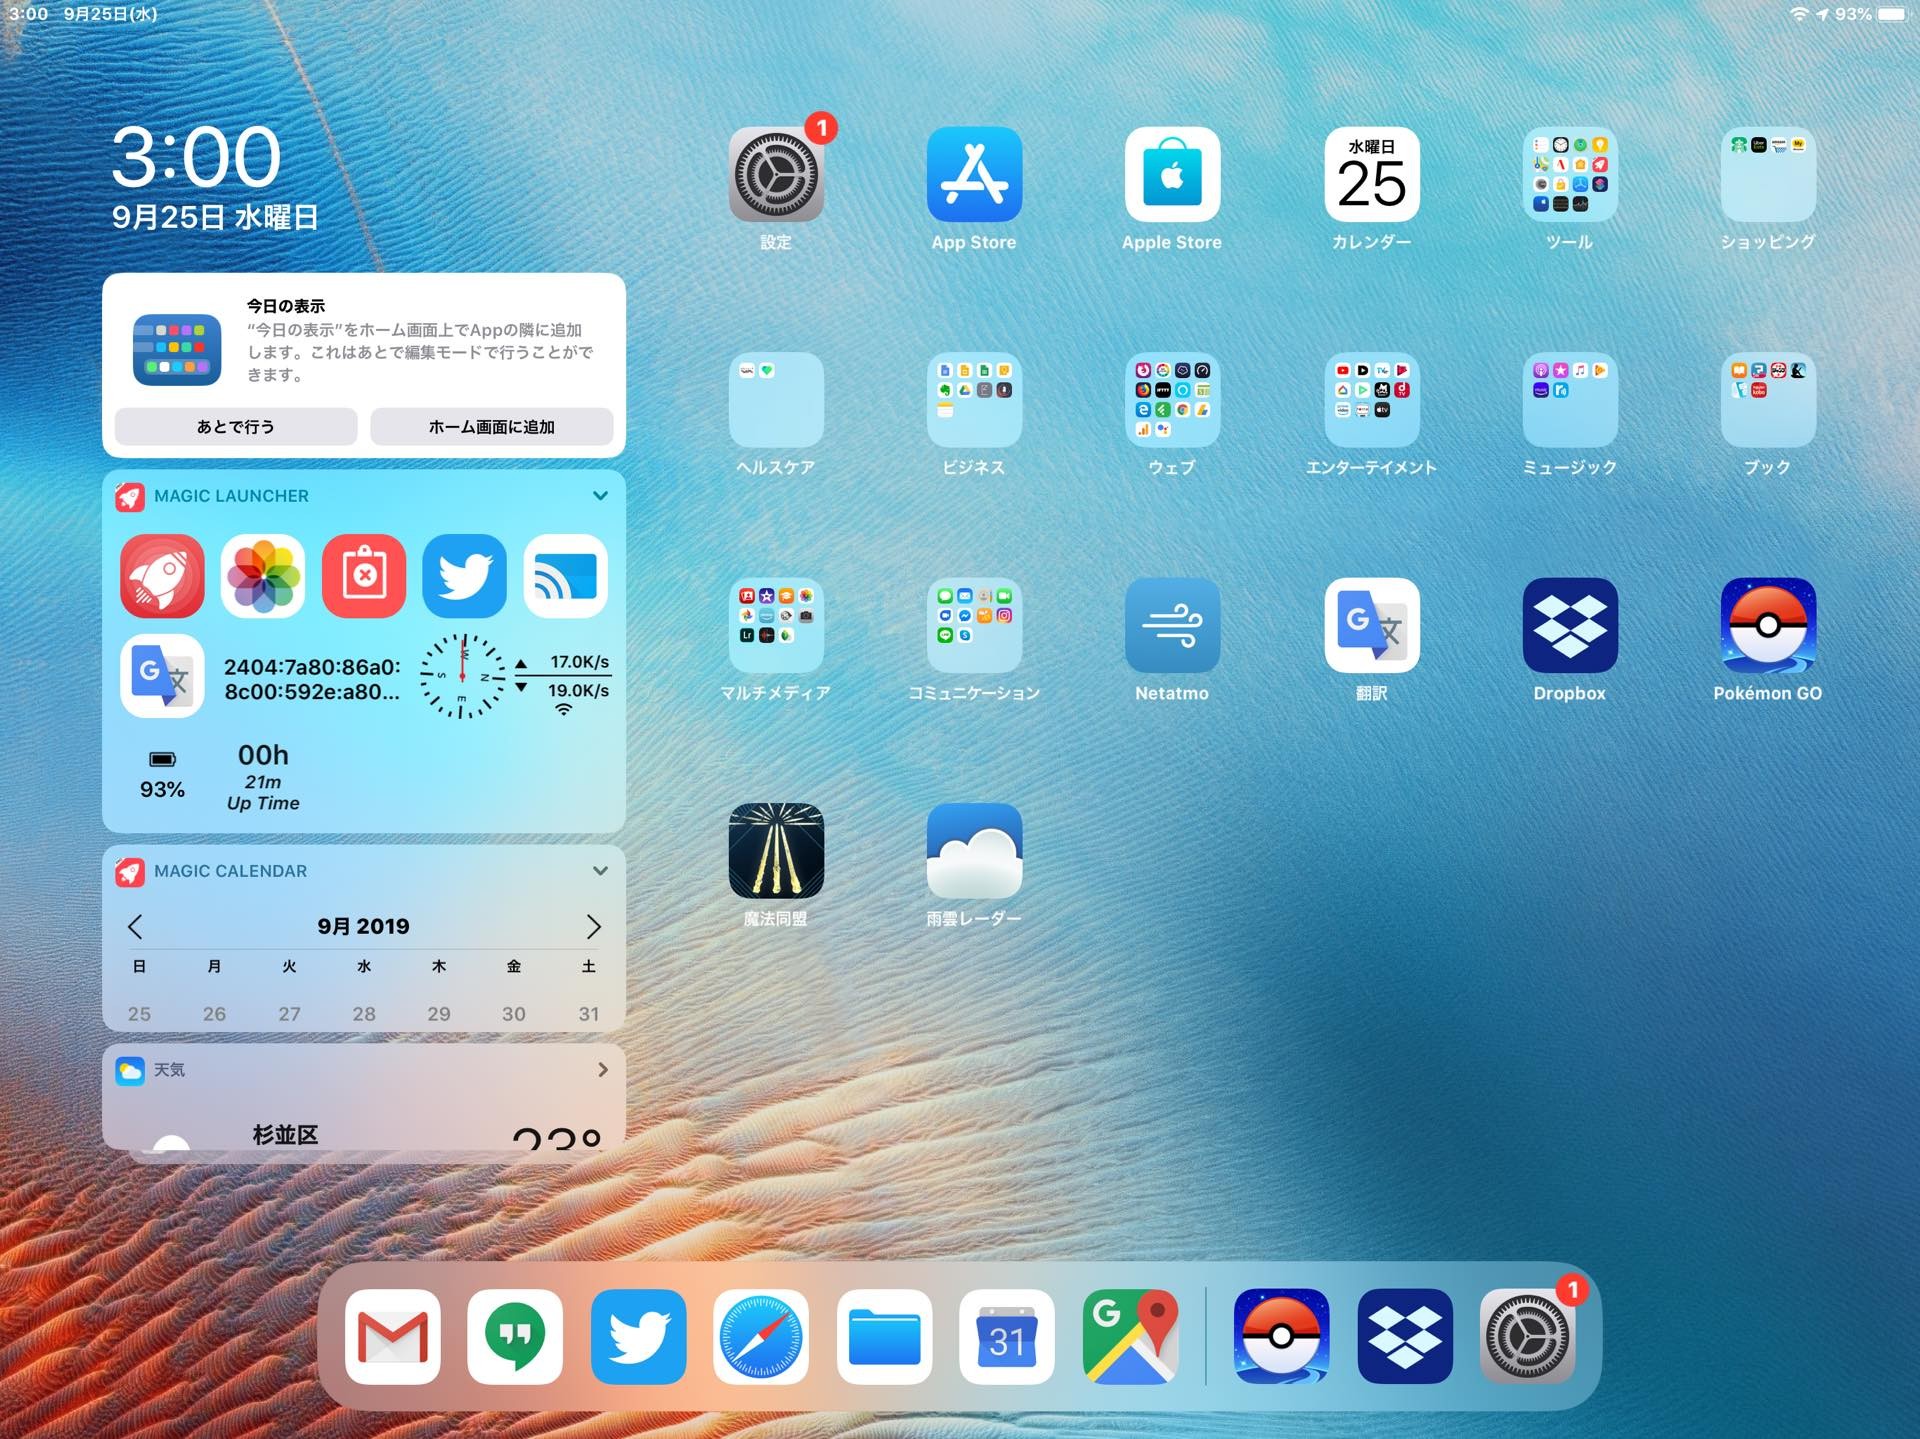Open Twitter from Magic Launcher widget
The height and width of the screenshot is (1439, 1920).
pyautogui.click(x=465, y=576)
